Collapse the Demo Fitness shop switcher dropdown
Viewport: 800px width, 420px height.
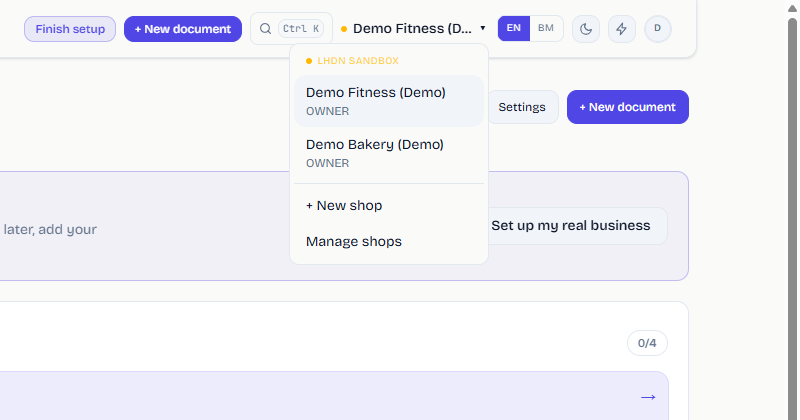[413, 29]
